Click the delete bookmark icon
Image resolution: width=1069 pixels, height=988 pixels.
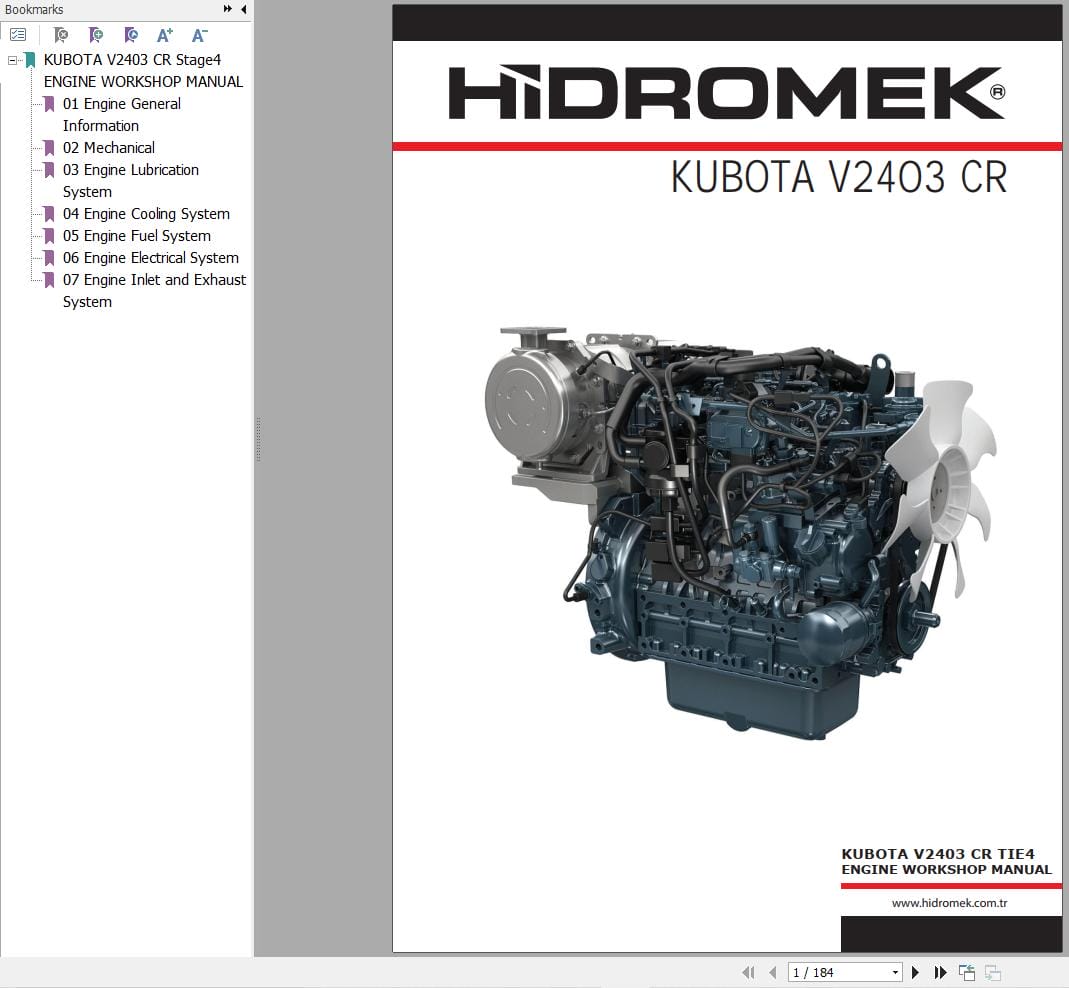[61, 35]
